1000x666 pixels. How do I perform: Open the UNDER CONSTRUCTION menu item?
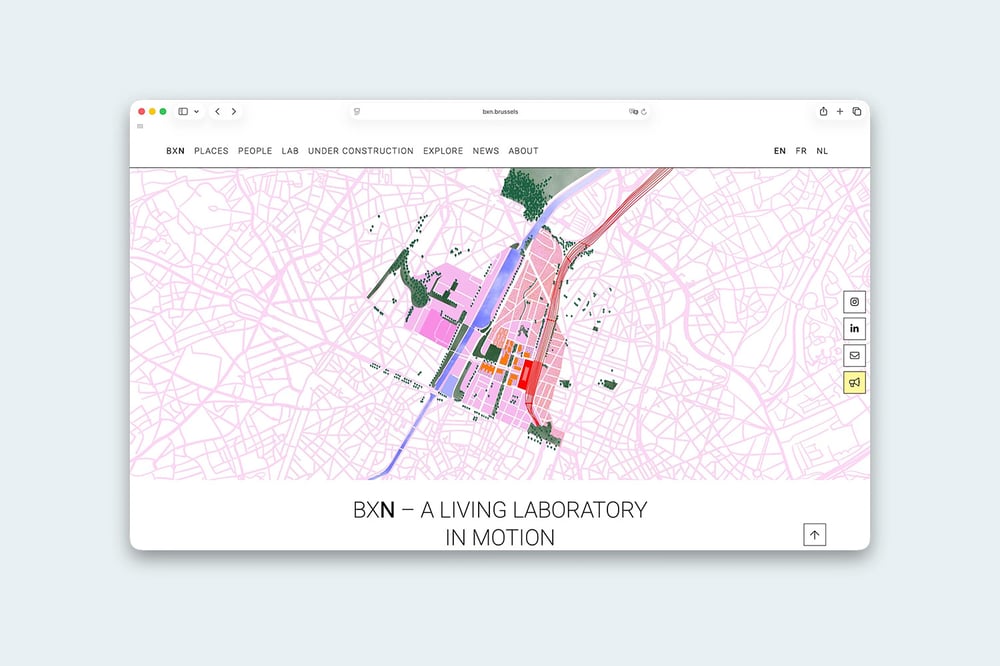click(361, 151)
